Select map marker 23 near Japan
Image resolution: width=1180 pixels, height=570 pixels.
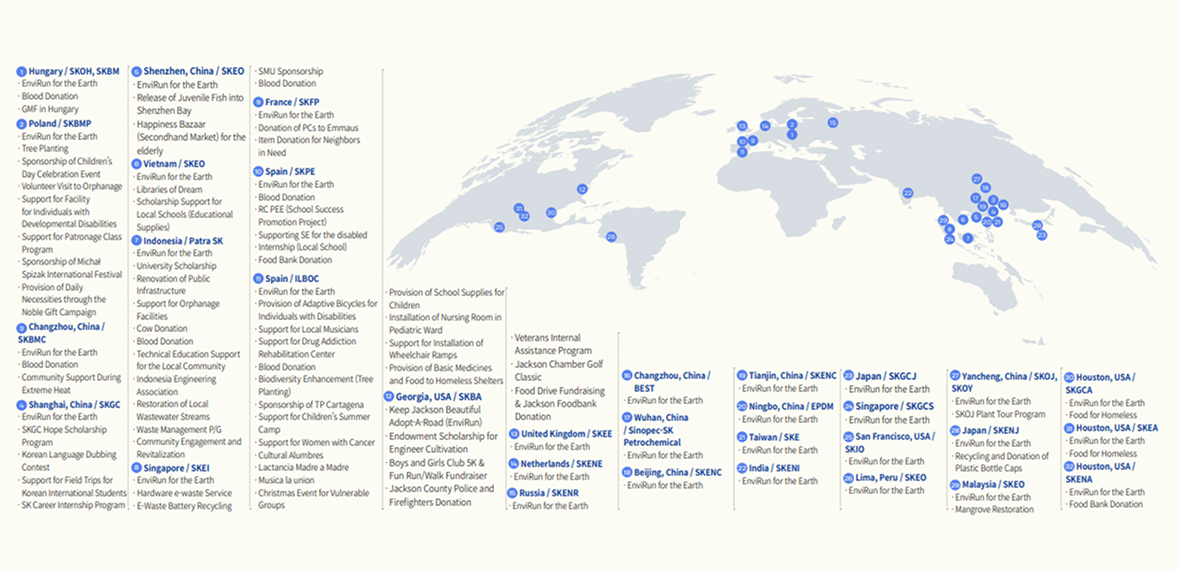point(1041,235)
